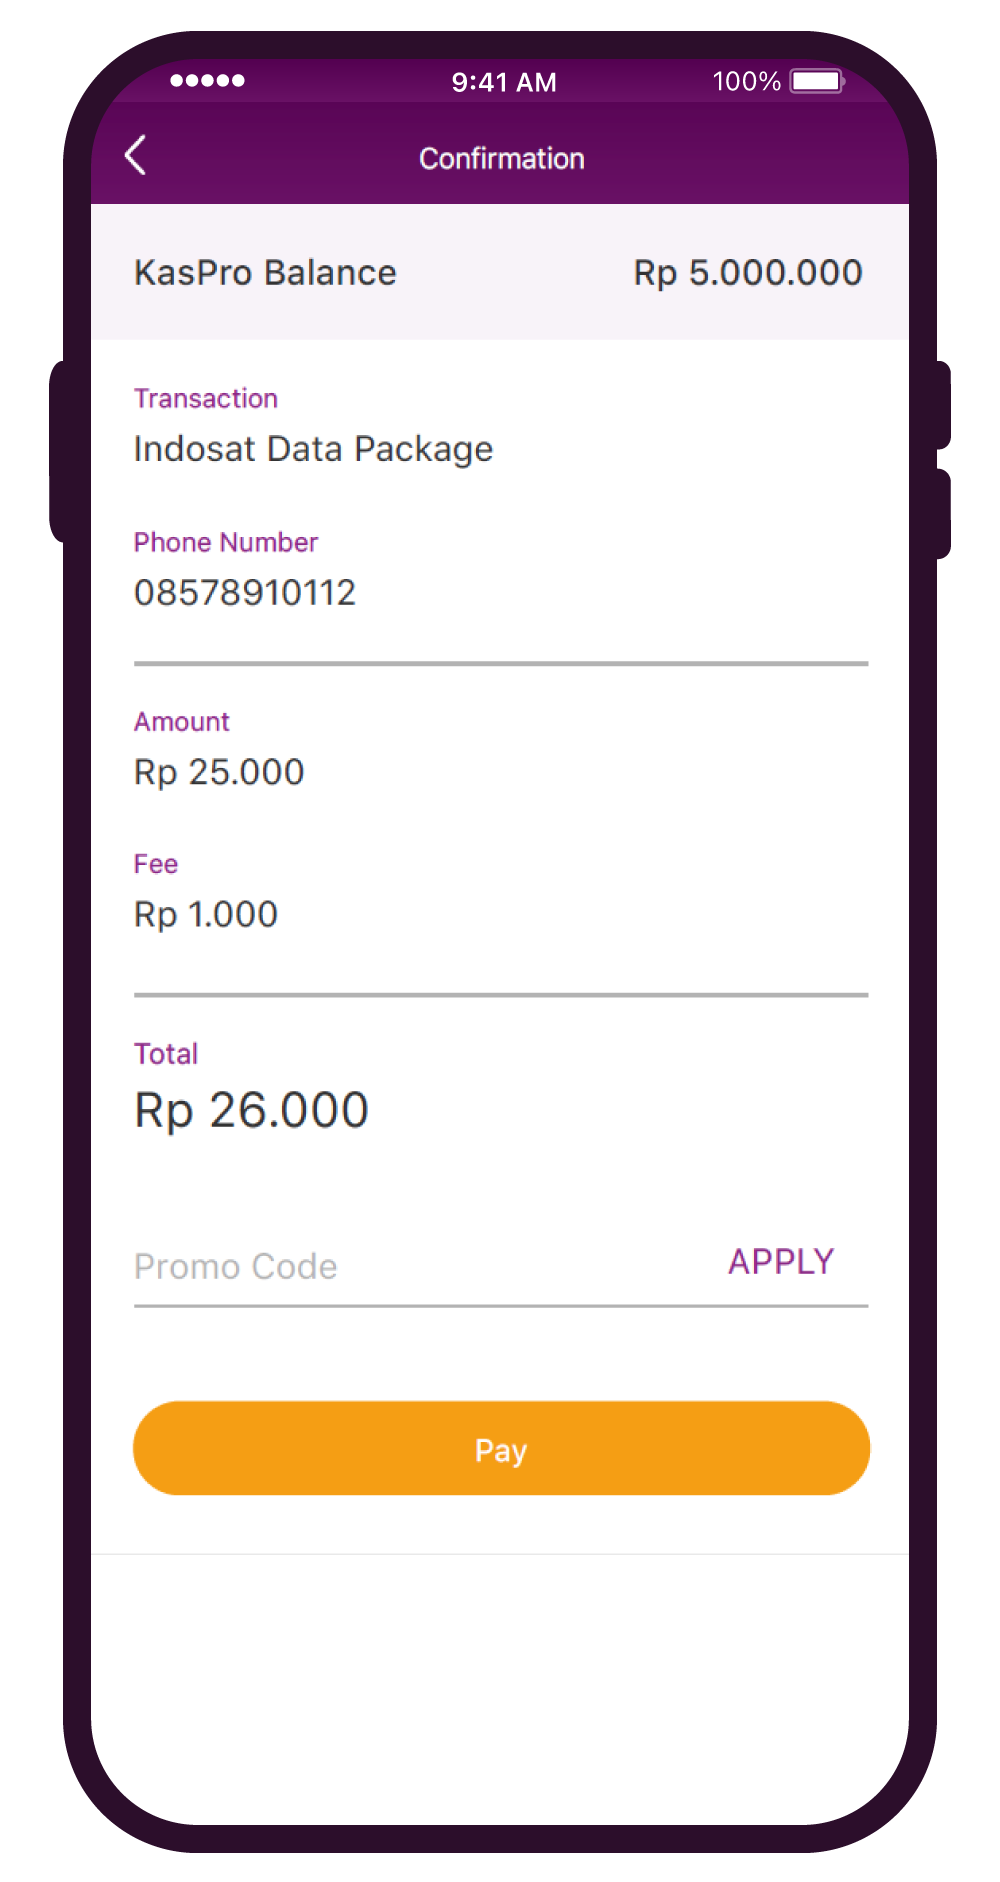Click the Rp 26.000 total value

tap(252, 1110)
